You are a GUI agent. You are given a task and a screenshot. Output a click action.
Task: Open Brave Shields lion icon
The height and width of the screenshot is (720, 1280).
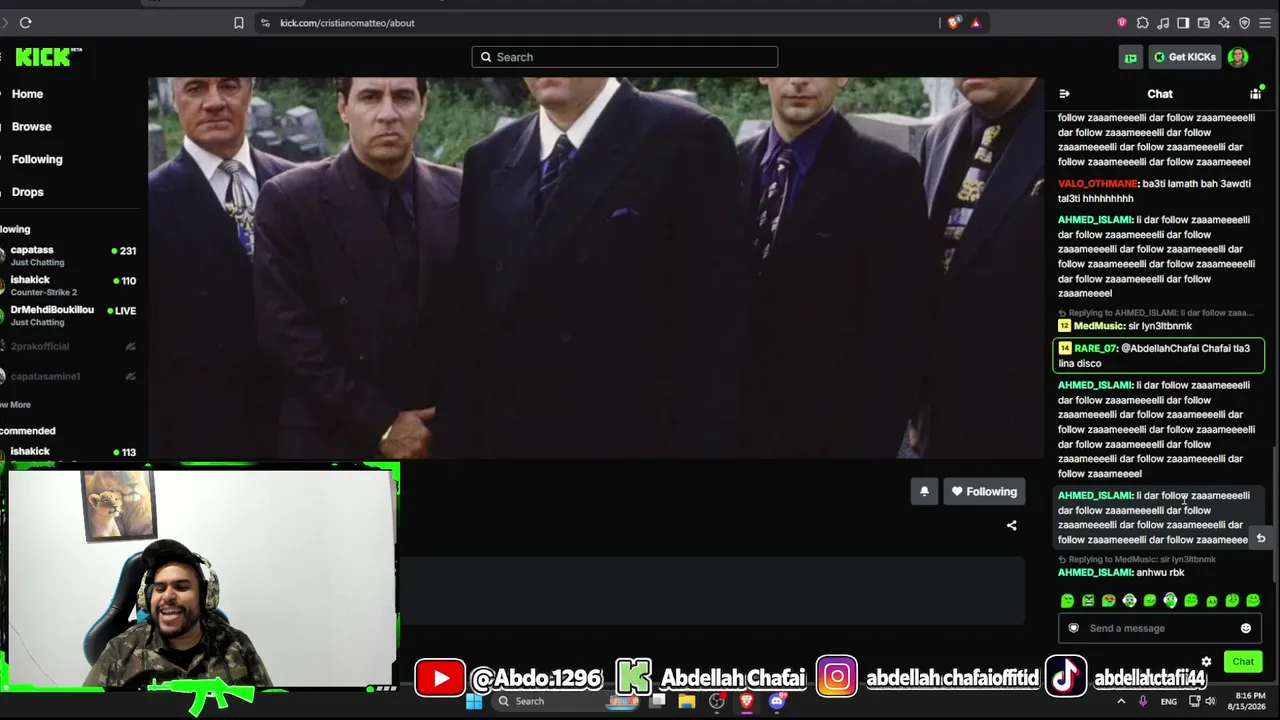[x=954, y=23]
